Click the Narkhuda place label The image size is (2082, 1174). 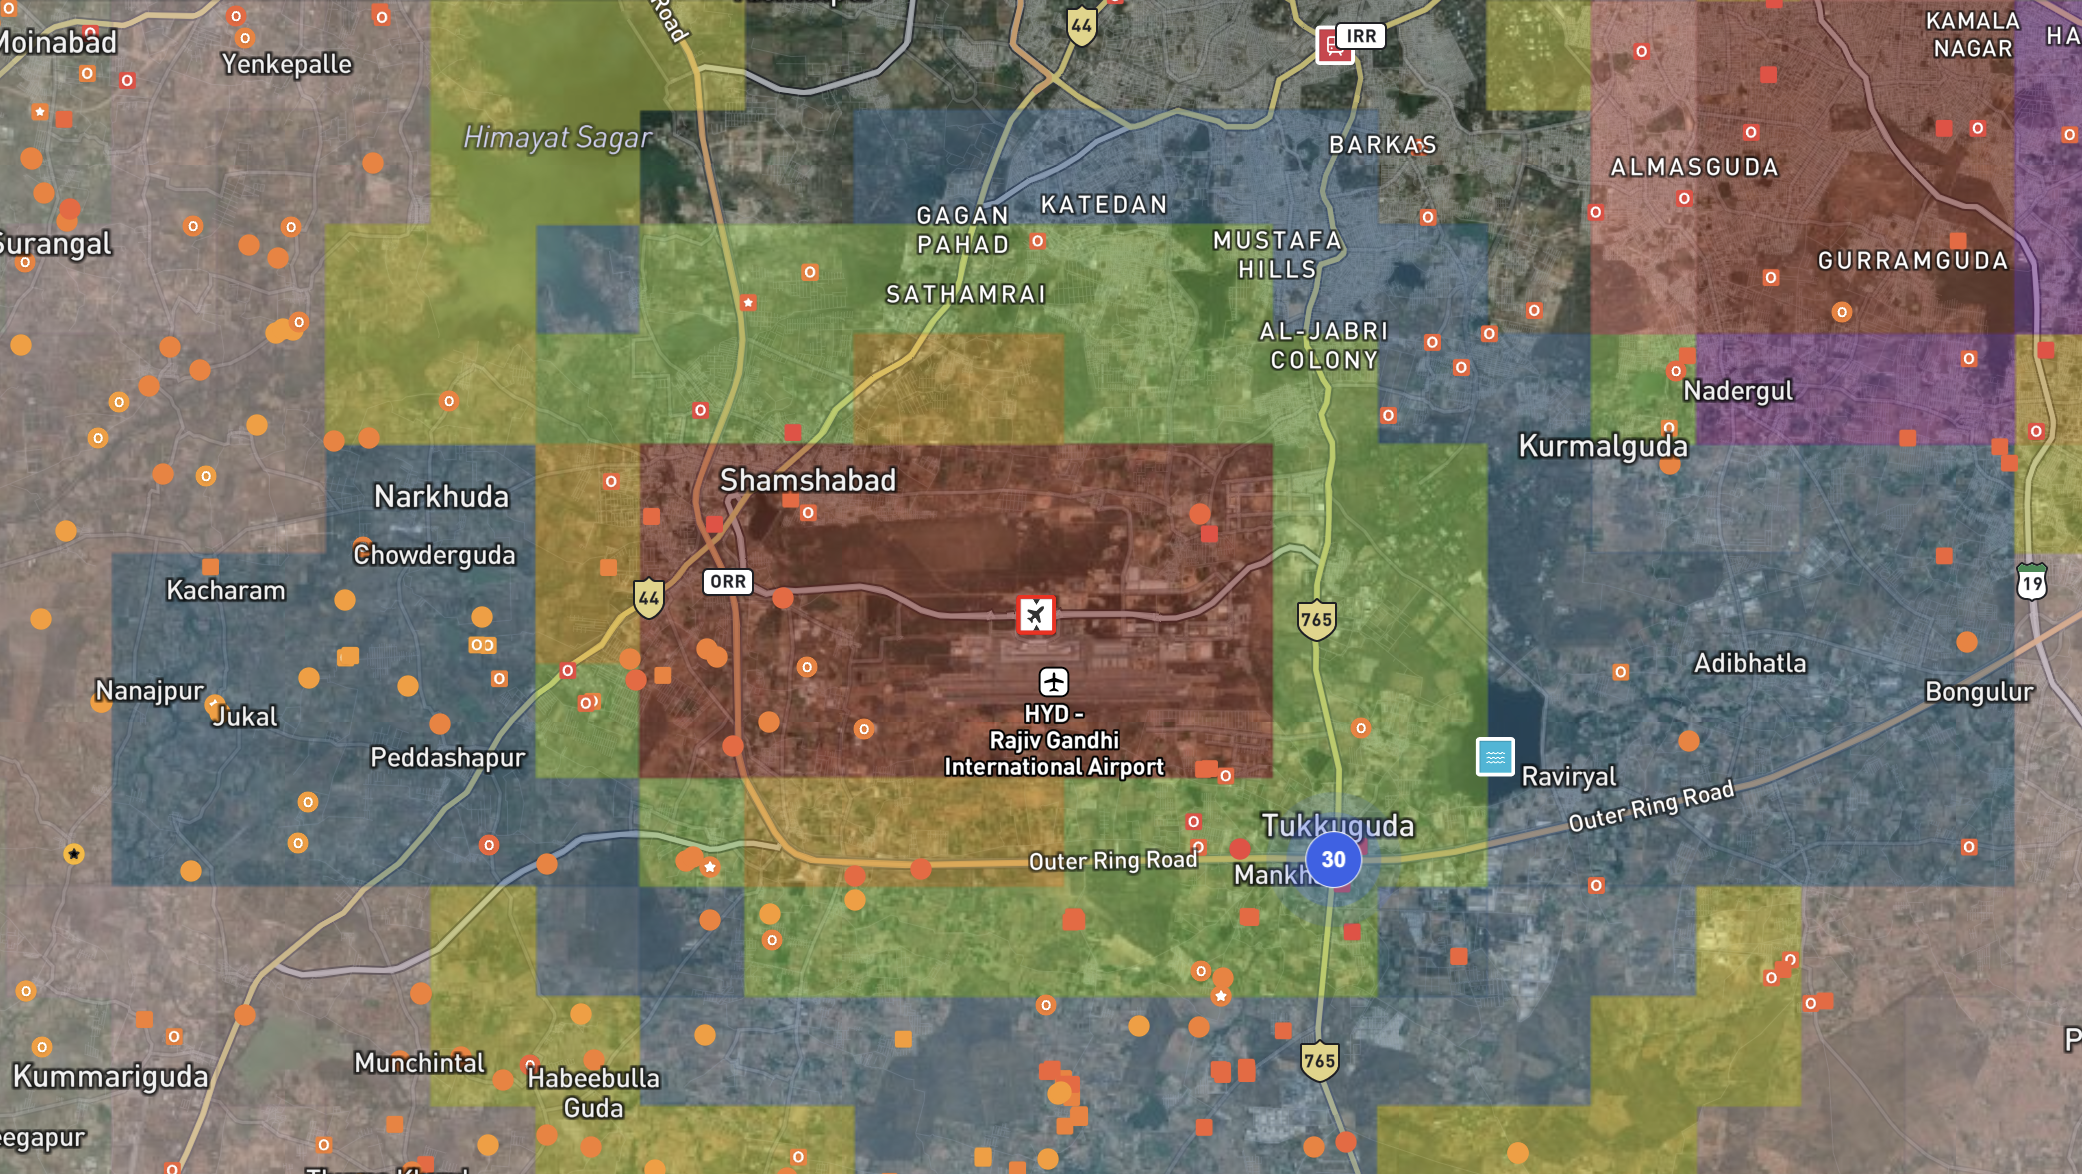441,497
